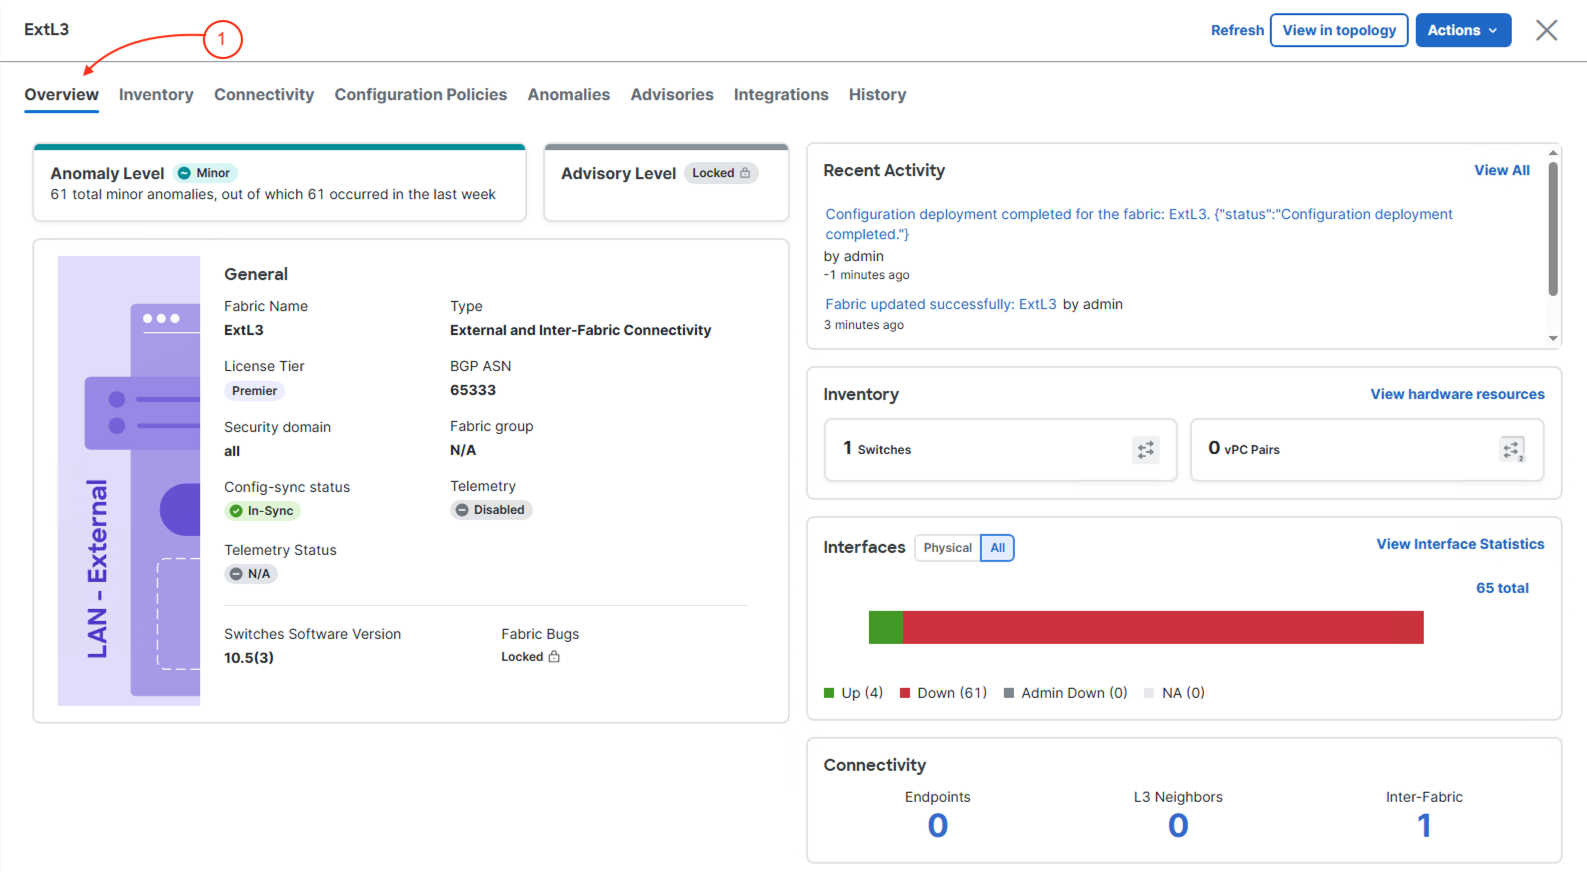Image resolution: width=1587 pixels, height=872 pixels.
Task: Go to the Advisories tab
Action: (x=672, y=95)
